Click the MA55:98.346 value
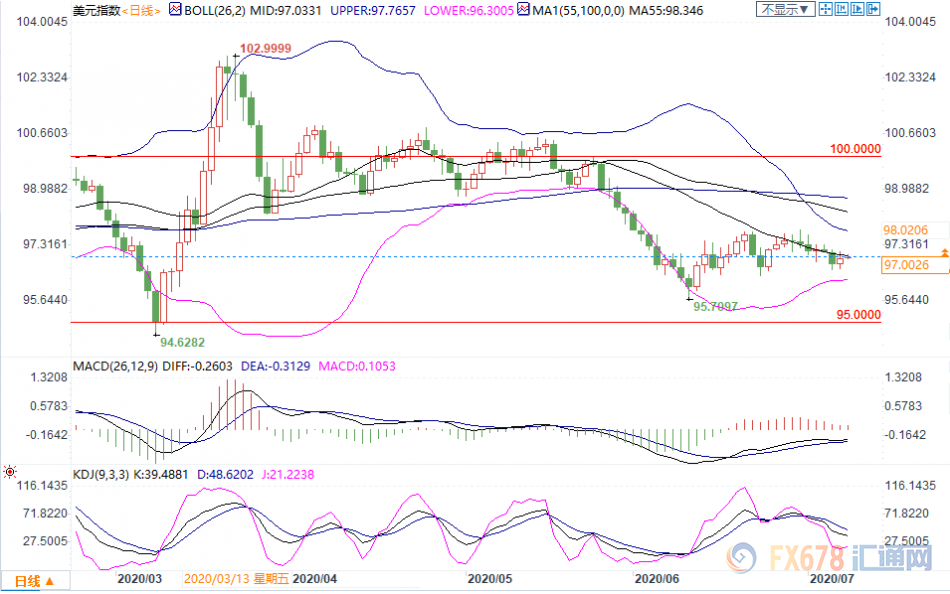The width and height of the screenshot is (950, 594). click(x=666, y=10)
